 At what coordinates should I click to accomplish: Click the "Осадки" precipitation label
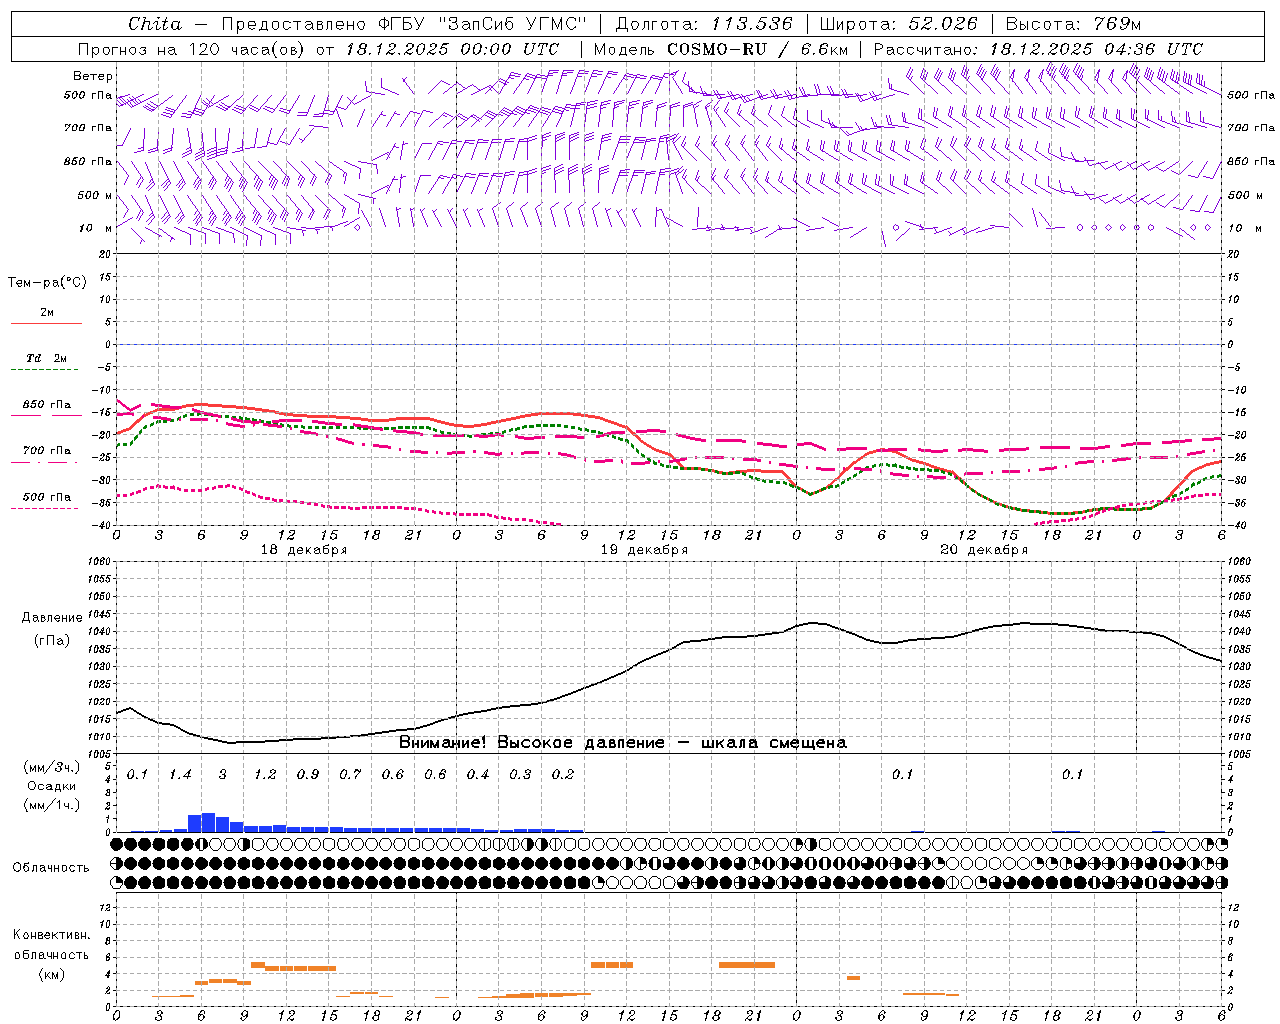point(52,786)
